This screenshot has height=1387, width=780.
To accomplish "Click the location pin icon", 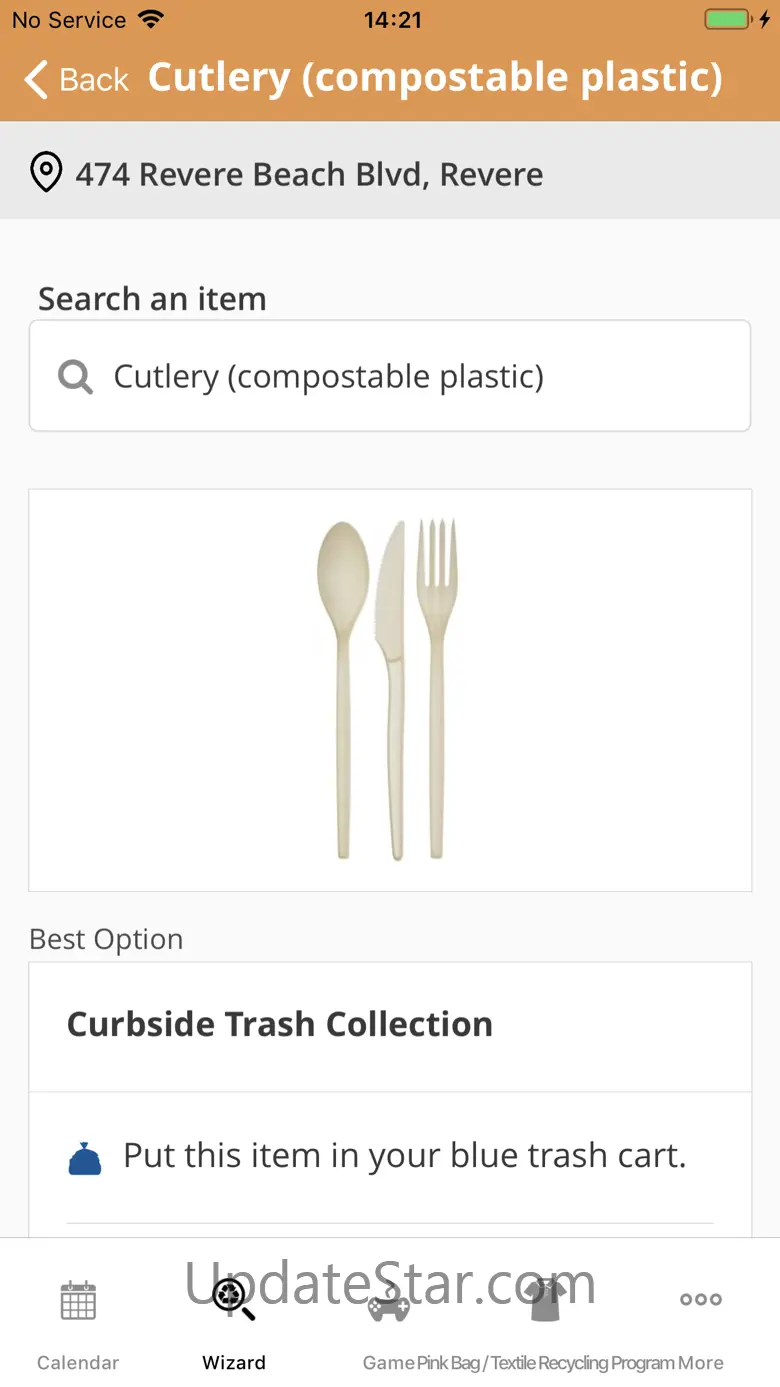I will click(46, 173).
